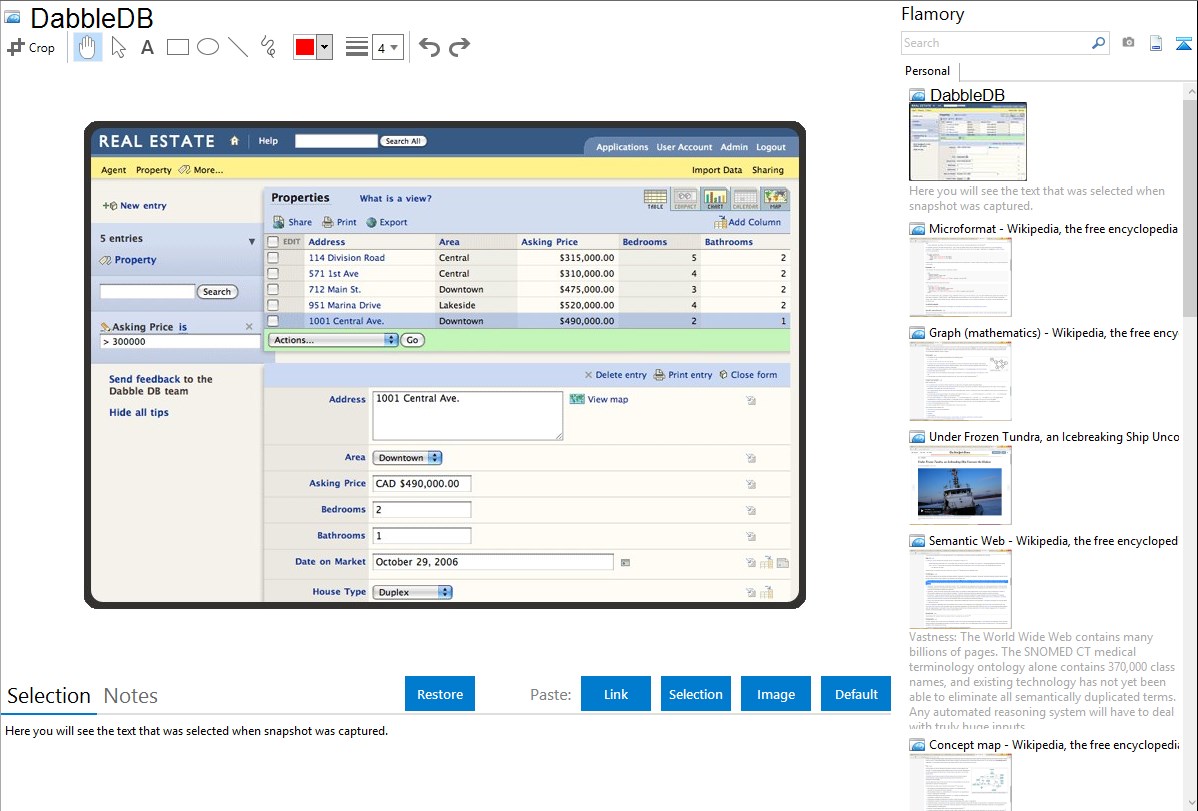
Task: Click the Restore button
Action: coord(440,694)
